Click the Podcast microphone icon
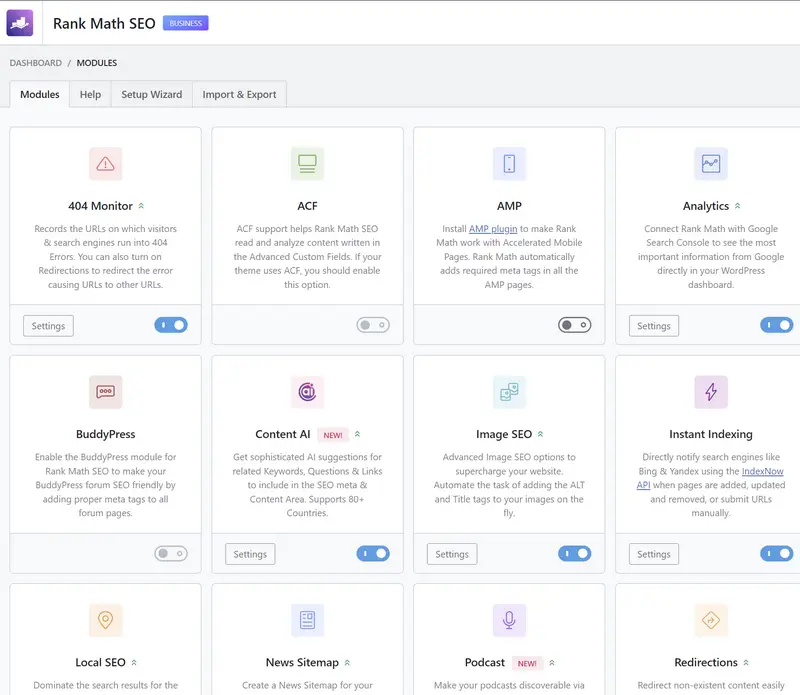The image size is (800, 695). click(x=509, y=620)
